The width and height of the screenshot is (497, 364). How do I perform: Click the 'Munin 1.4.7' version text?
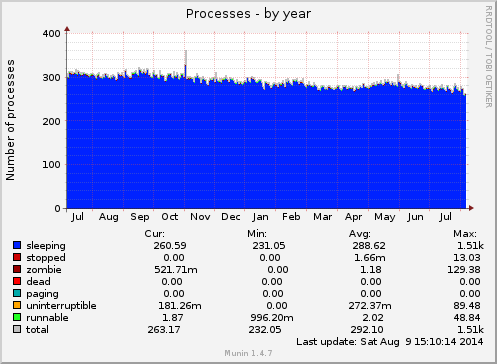[248, 353]
